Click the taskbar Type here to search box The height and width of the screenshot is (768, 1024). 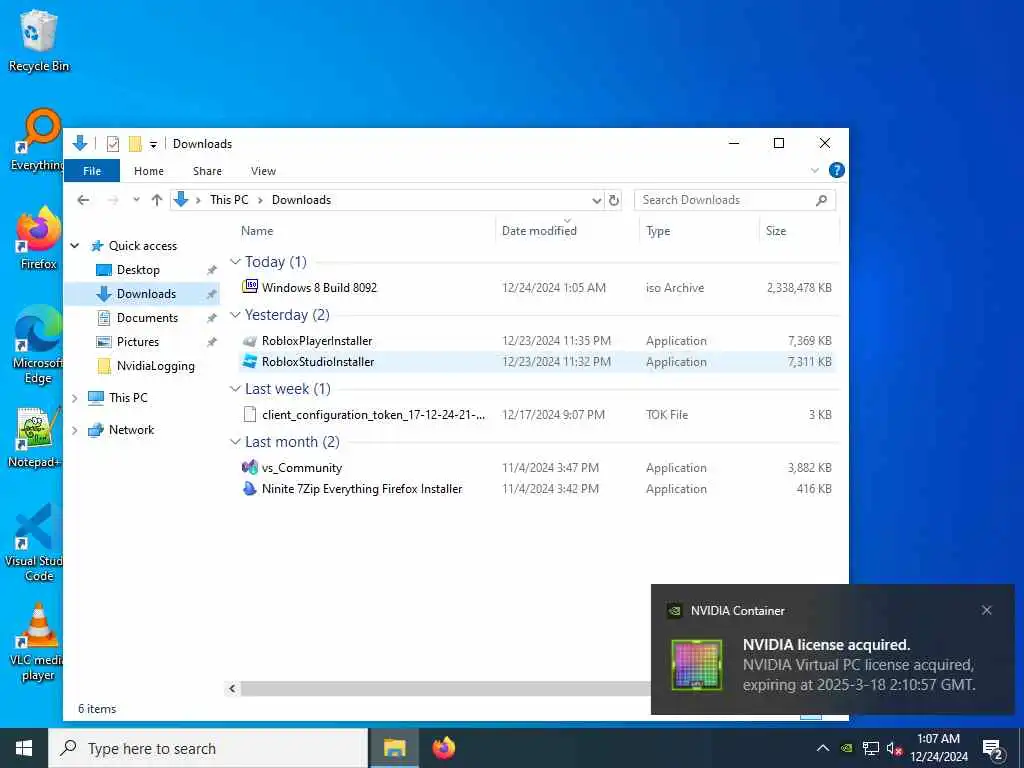coord(208,748)
